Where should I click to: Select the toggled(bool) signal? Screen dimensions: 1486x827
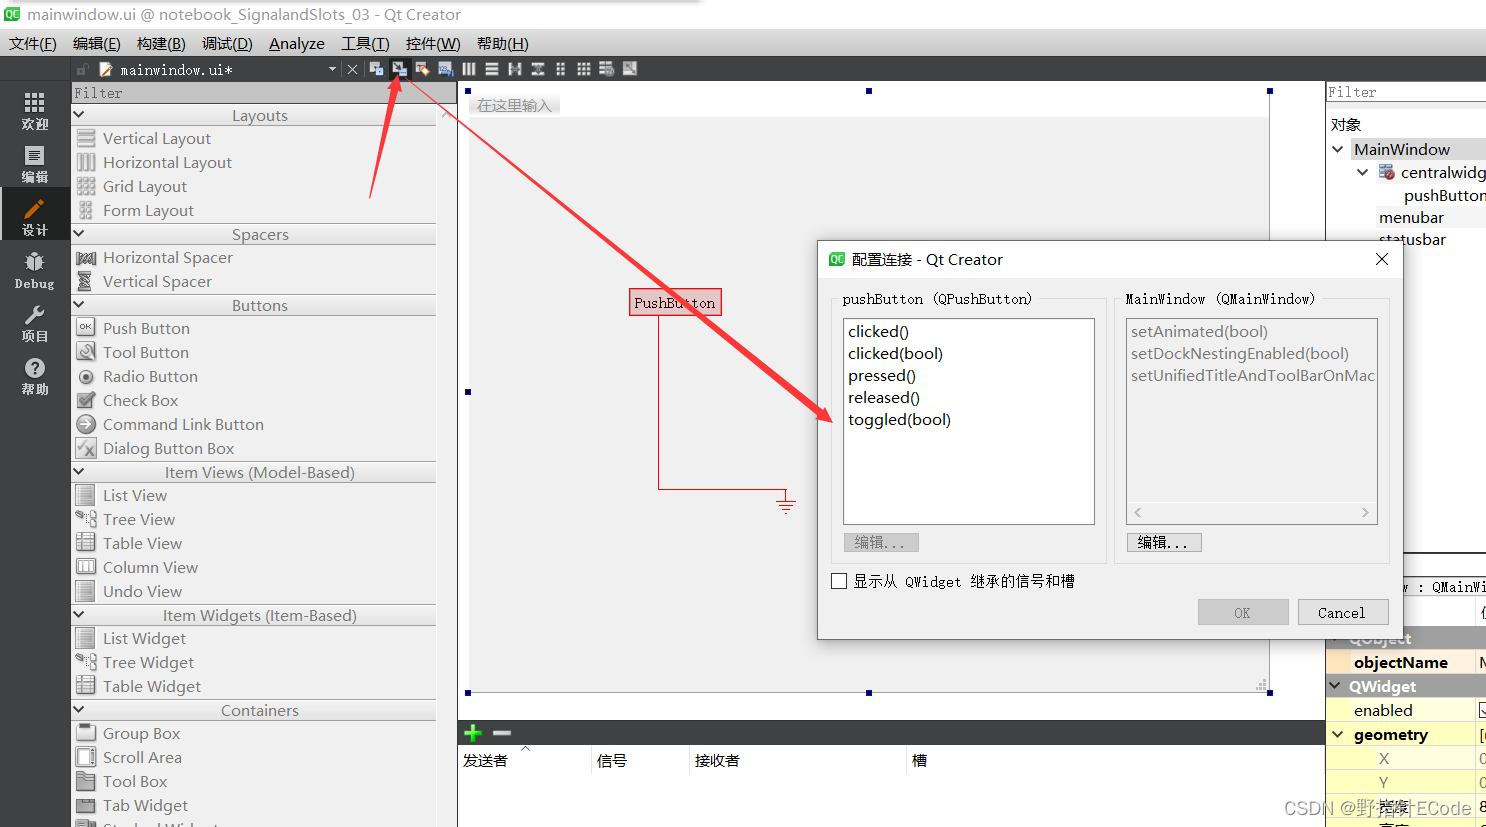tap(899, 419)
